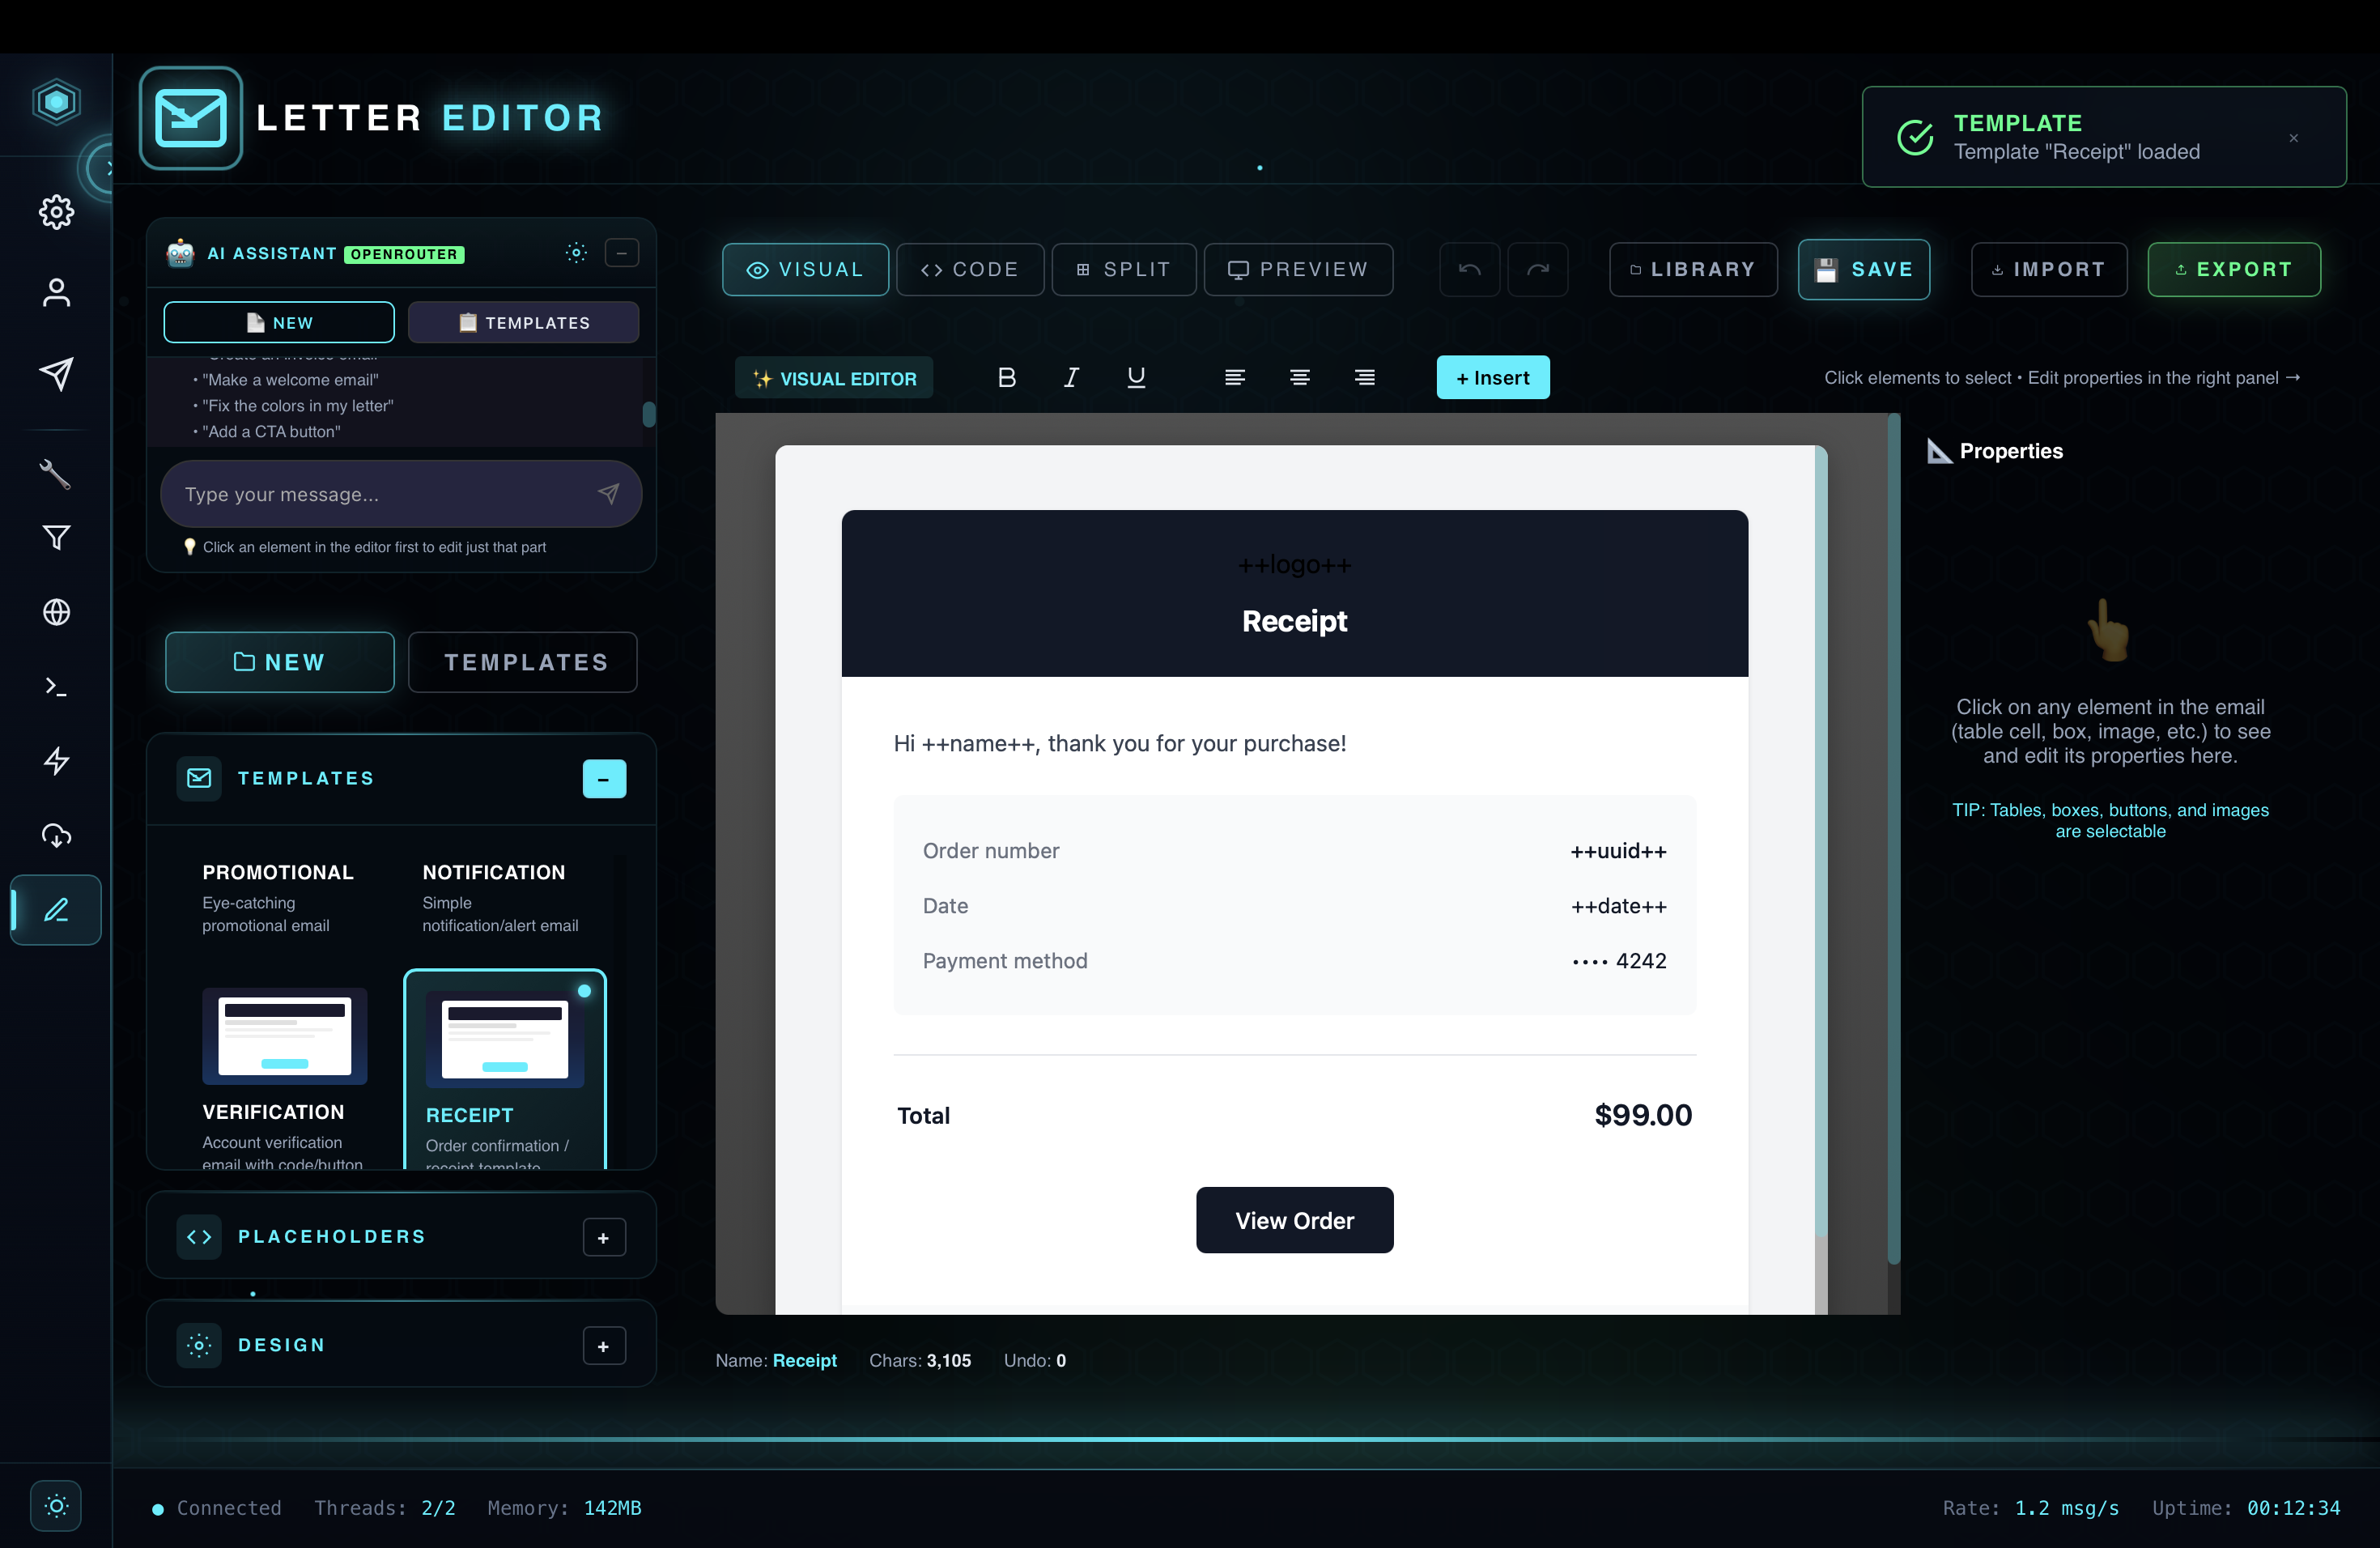Switch to the Code tab
This screenshot has height=1548, width=2380.
[969, 269]
